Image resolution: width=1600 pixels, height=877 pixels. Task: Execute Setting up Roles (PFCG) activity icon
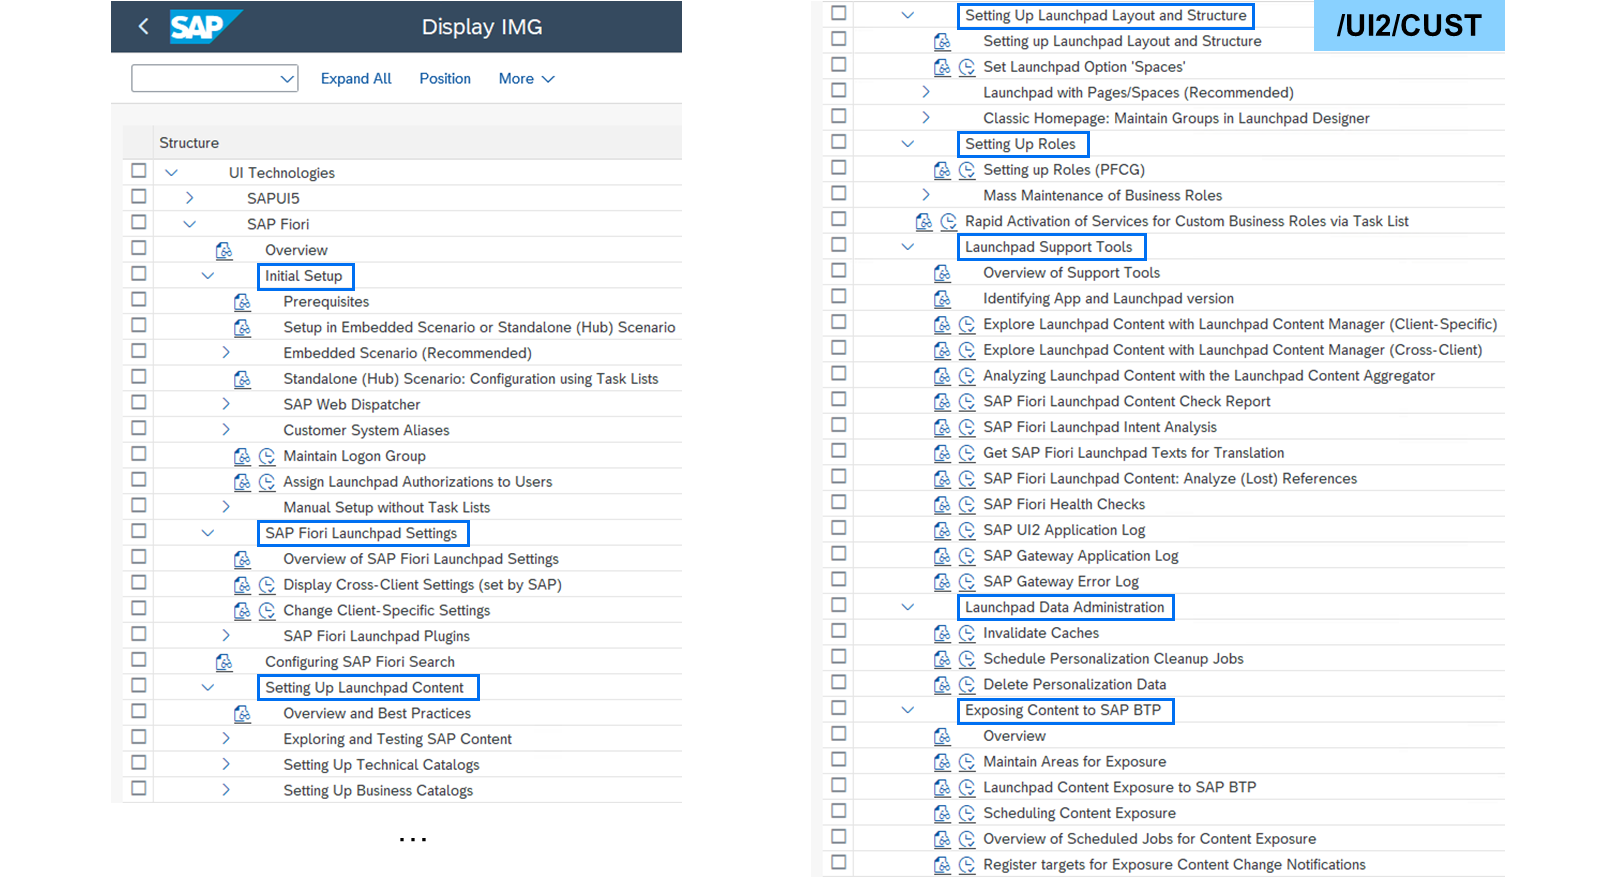[x=967, y=170]
